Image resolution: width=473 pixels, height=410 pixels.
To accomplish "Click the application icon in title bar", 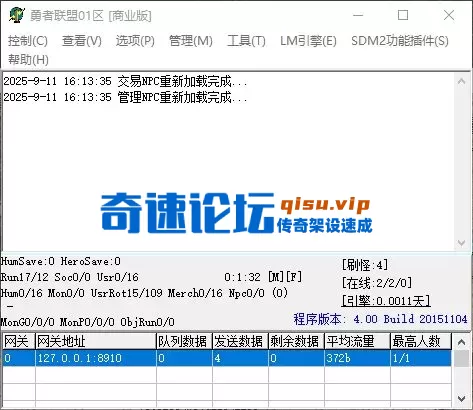I will tap(17, 15).
